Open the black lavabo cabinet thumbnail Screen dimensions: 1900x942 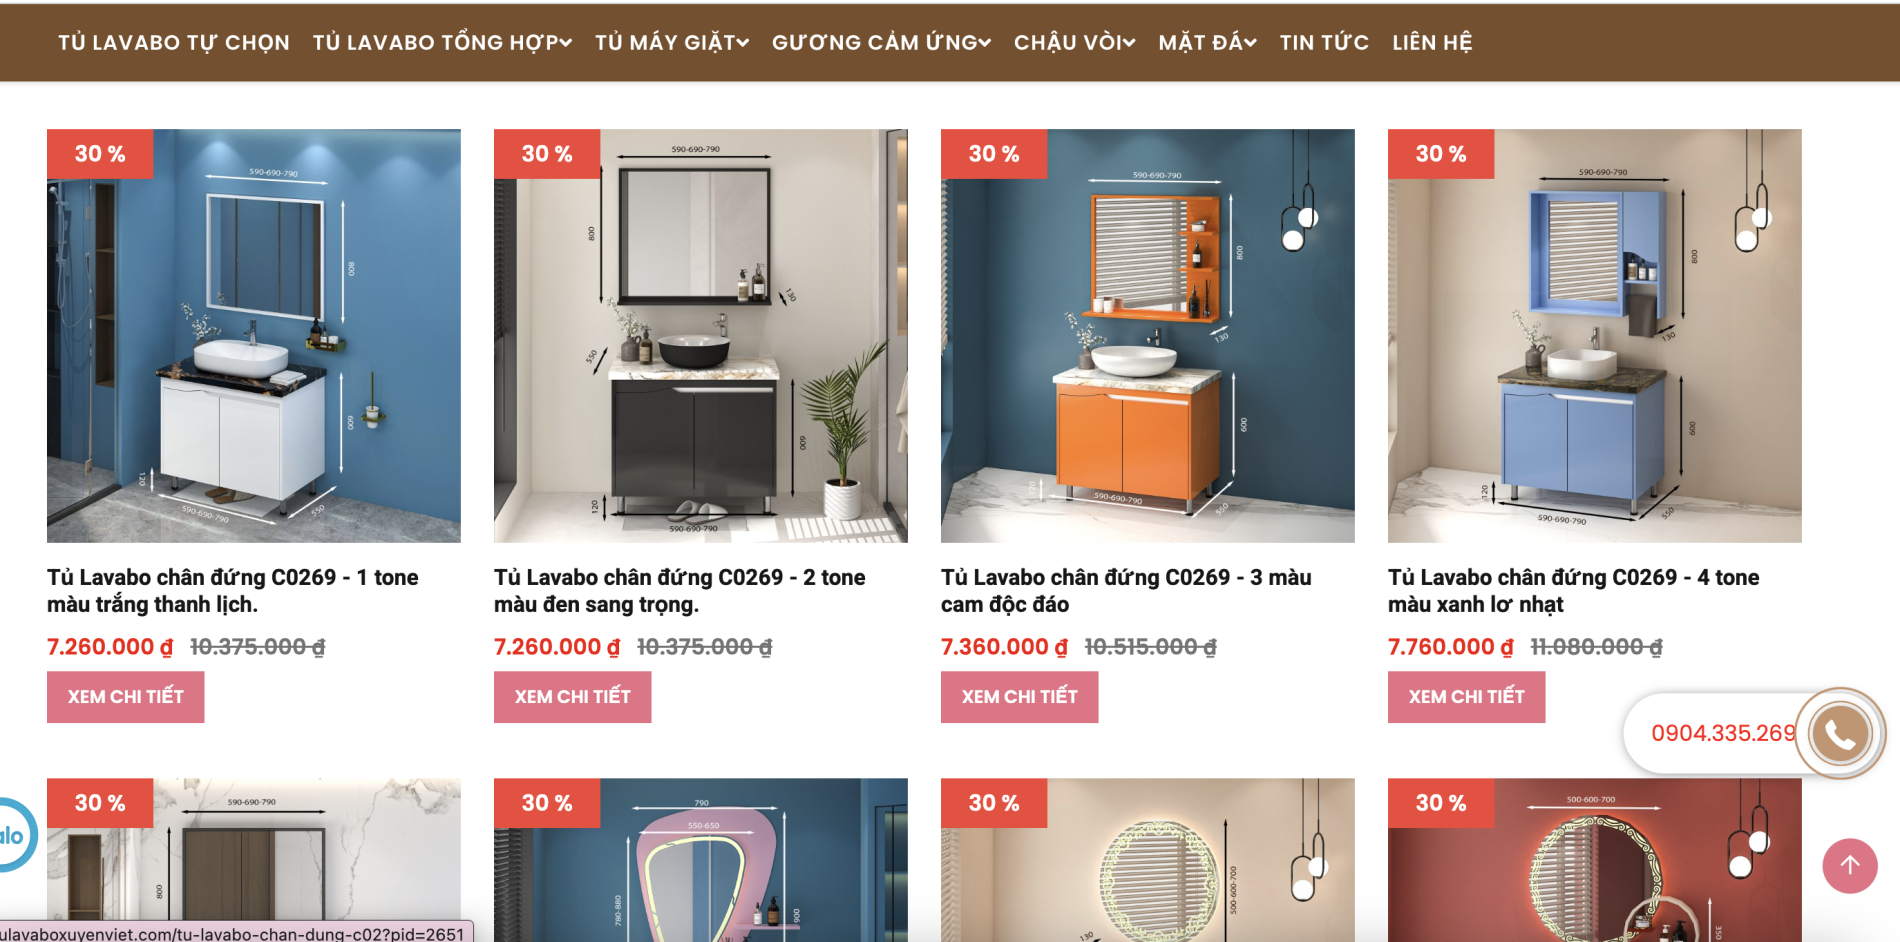tap(701, 336)
